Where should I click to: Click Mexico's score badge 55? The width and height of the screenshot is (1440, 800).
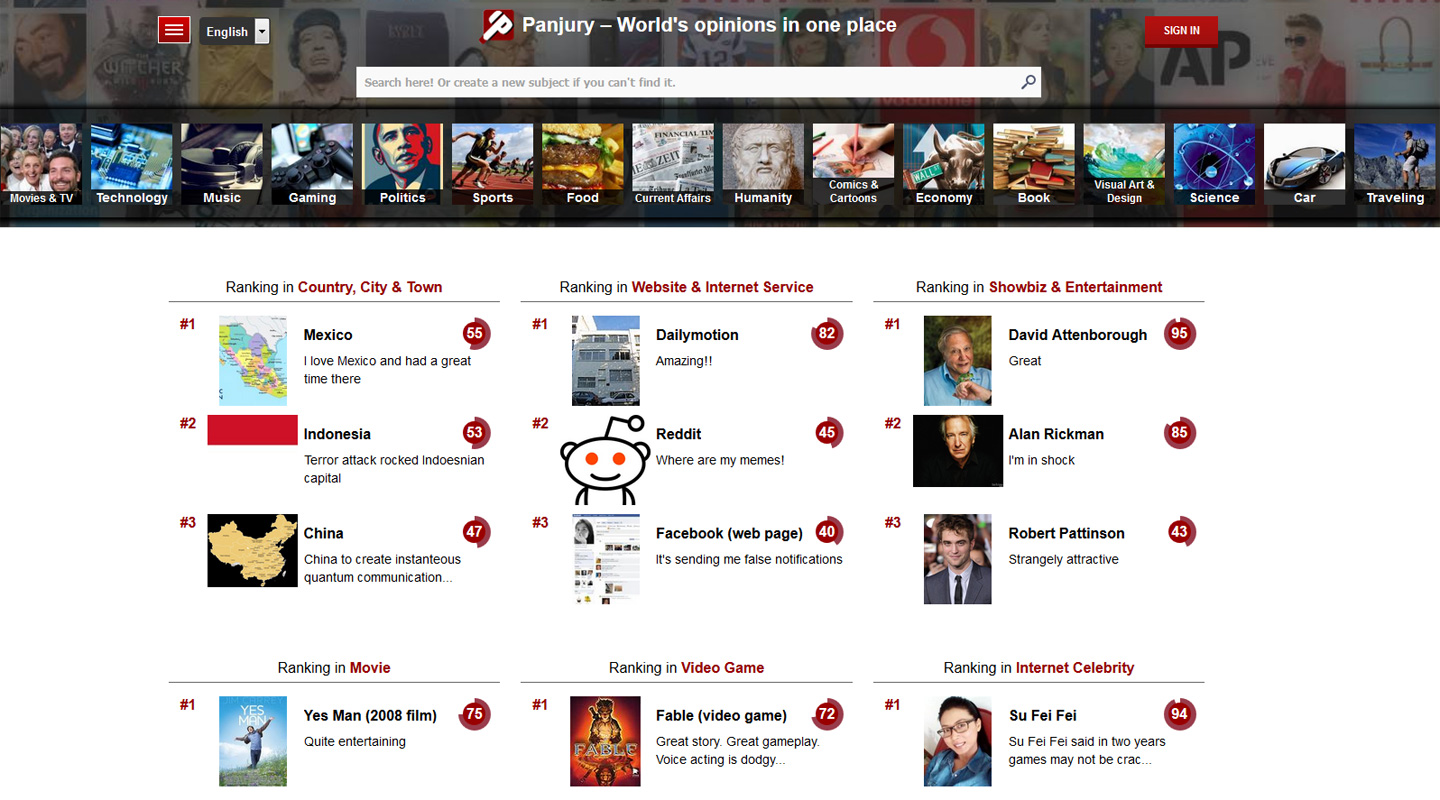(475, 334)
